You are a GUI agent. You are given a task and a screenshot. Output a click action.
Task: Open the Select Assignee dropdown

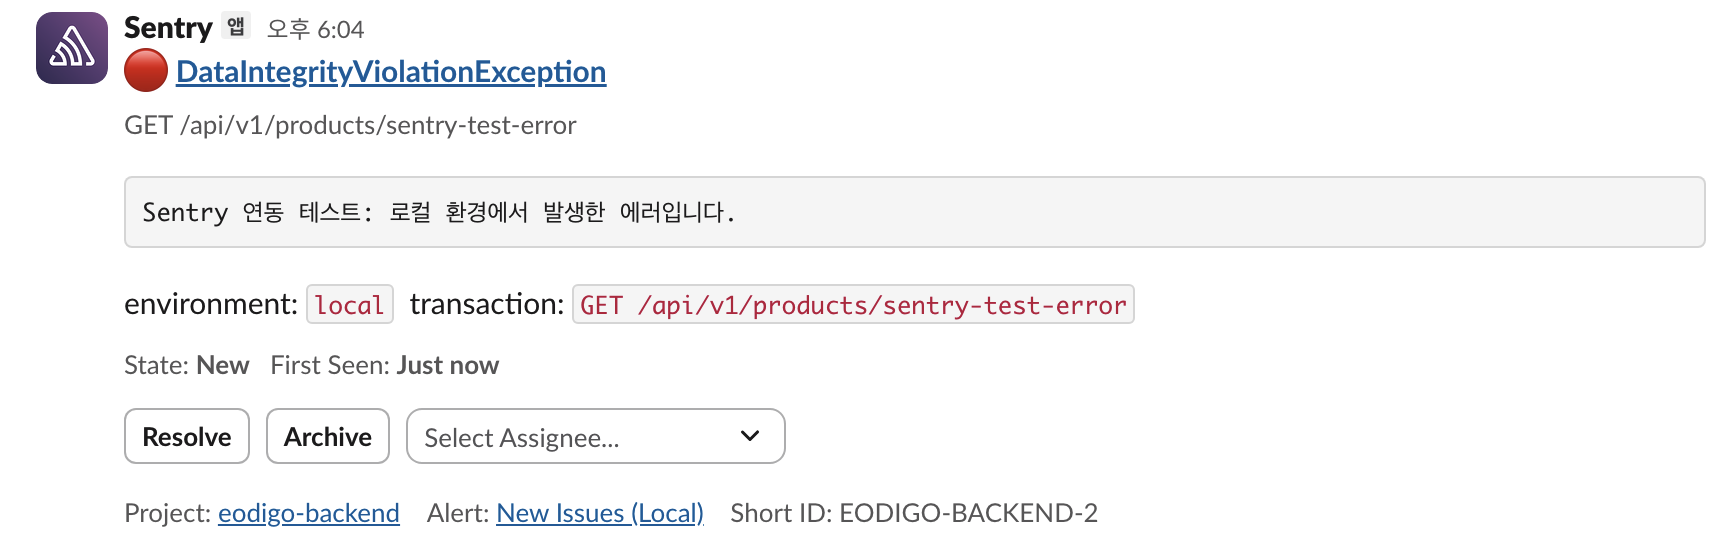coord(596,436)
